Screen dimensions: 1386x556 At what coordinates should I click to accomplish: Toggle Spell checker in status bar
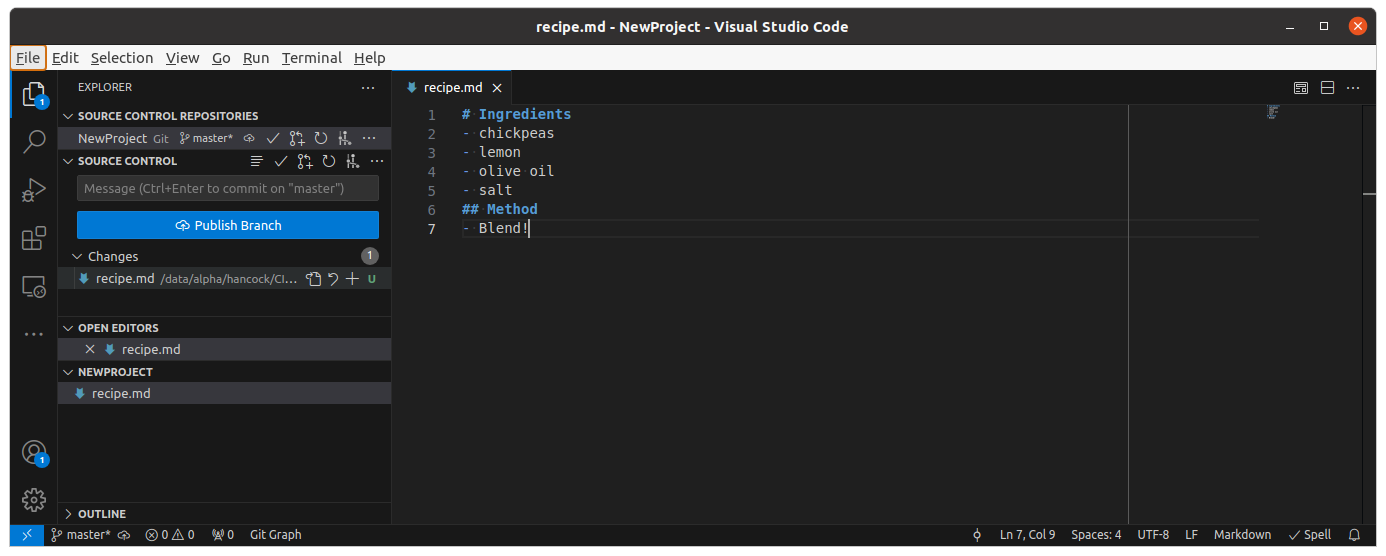click(1310, 535)
